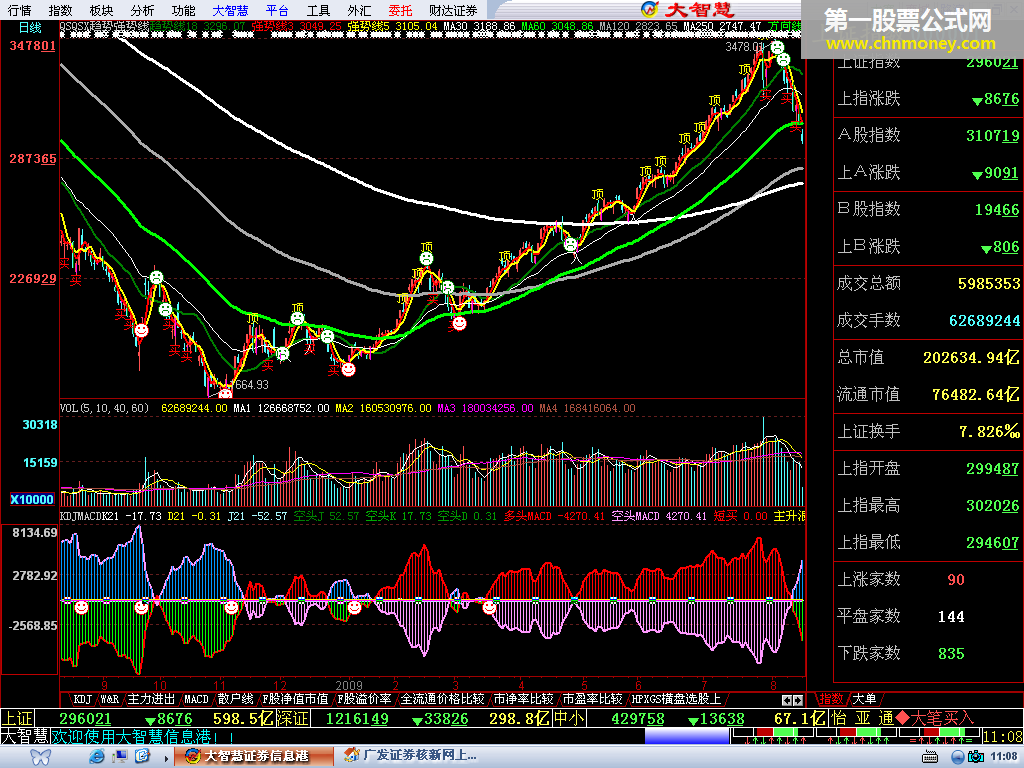The height and width of the screenshot is (768, 1024).
Task: Click the 成交手数 value 62689244
Action: pos(984,321)
